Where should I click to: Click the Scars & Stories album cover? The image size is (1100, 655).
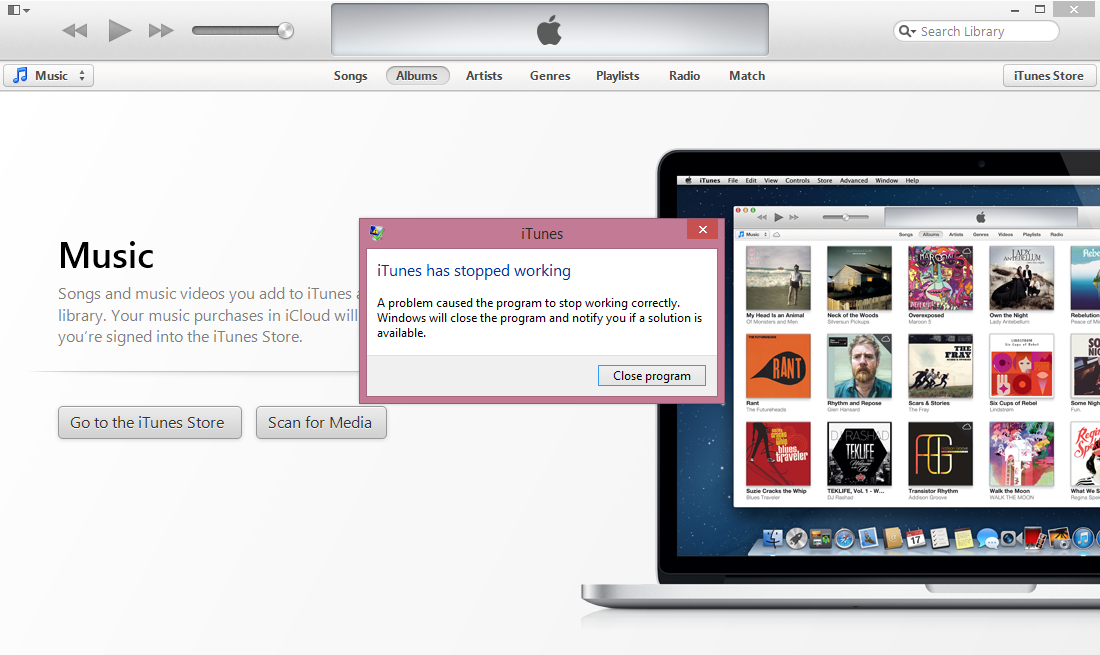[940, 366]
